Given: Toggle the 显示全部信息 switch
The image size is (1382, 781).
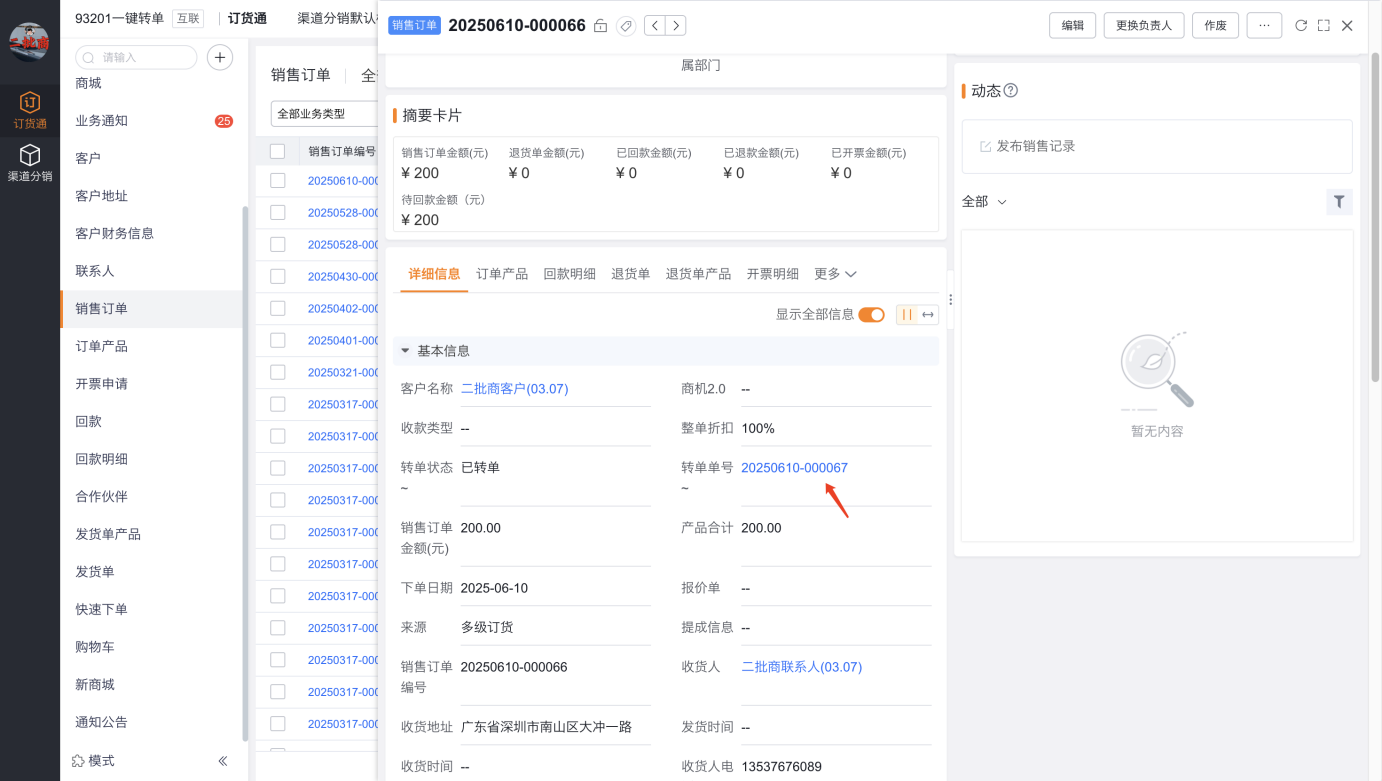Looking at the screenshot, I should click(872, 314).
